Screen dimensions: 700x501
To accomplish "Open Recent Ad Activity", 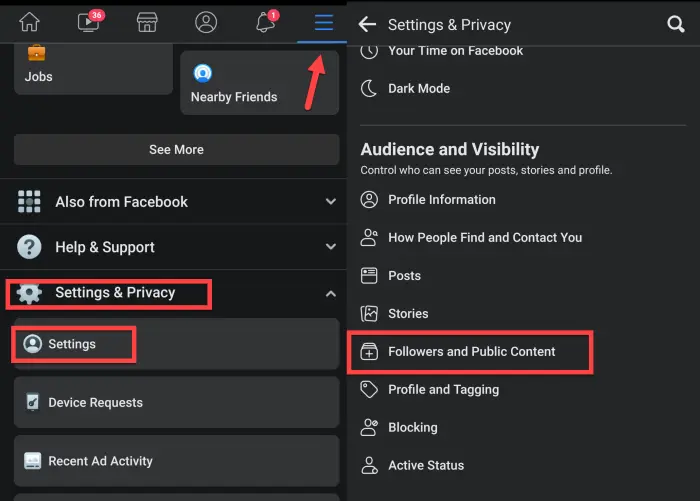I will [176, 461].
